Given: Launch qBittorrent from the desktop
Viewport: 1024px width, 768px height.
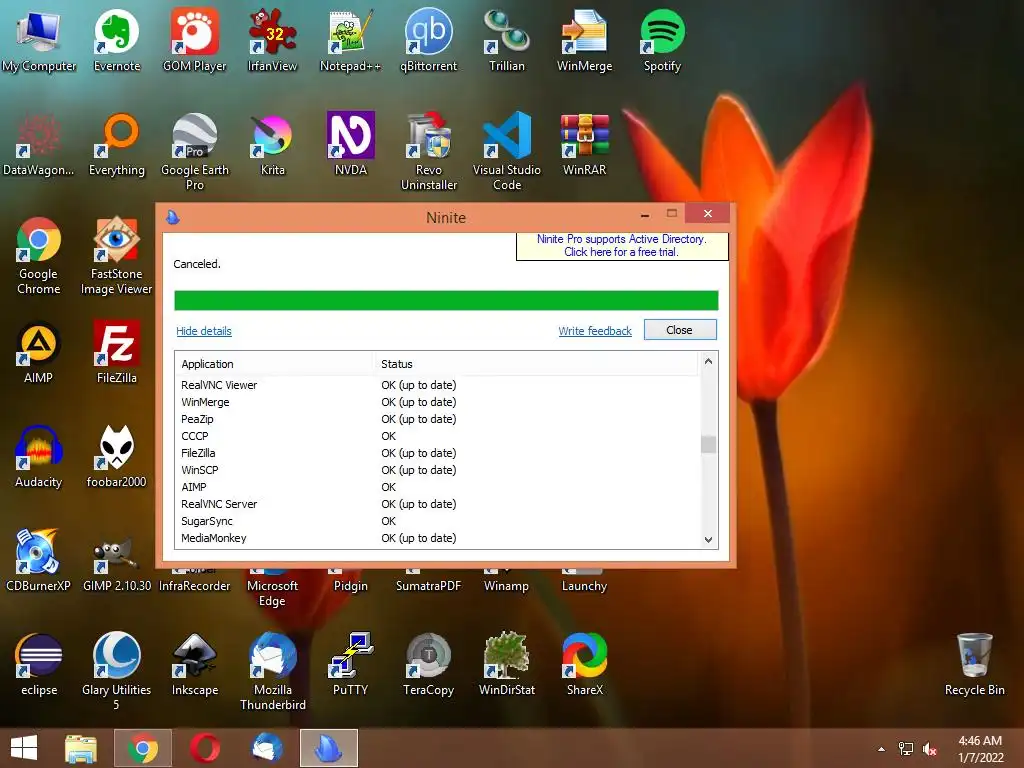Looking at the screenshot, I should (x=428, y=39).
